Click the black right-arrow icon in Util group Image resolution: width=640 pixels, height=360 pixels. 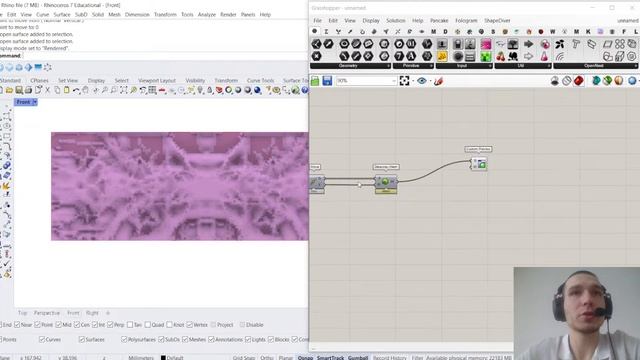pyautogui.click(x=529, y=44)
